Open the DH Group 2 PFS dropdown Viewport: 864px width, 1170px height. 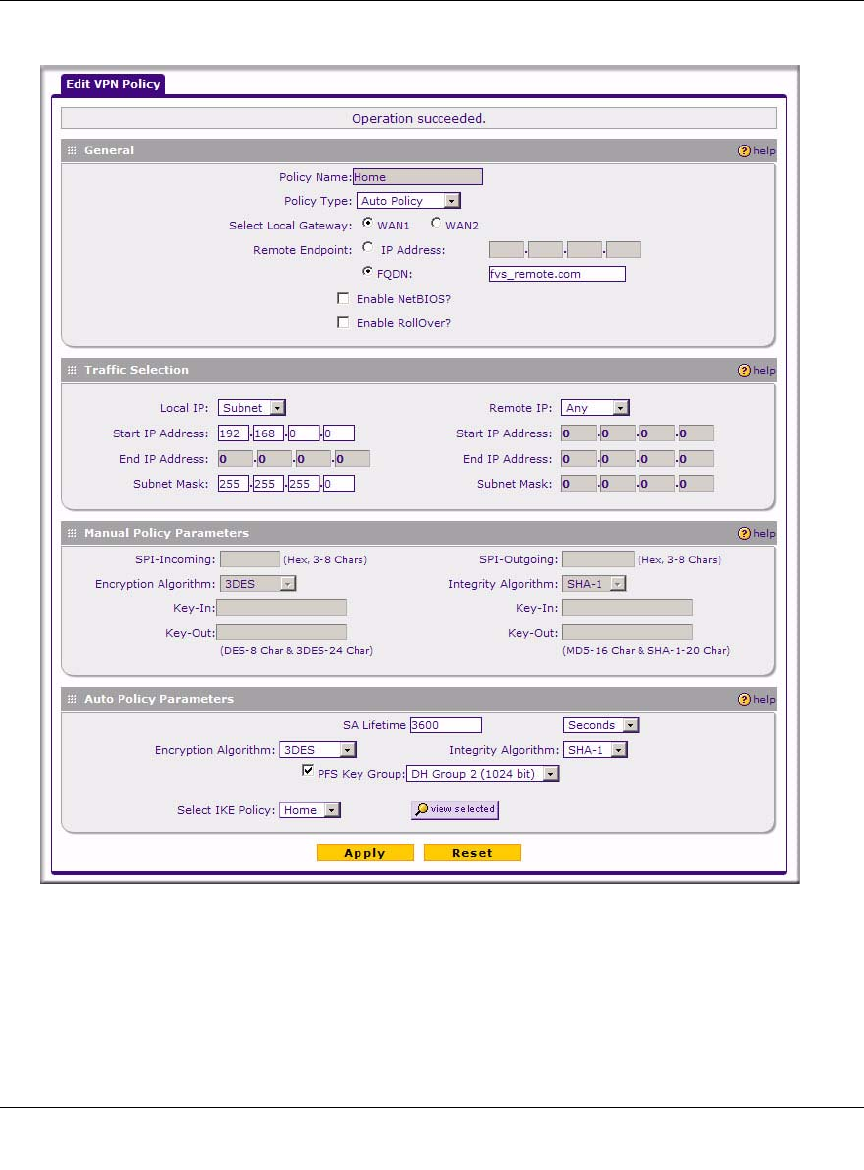click(483, 775)
